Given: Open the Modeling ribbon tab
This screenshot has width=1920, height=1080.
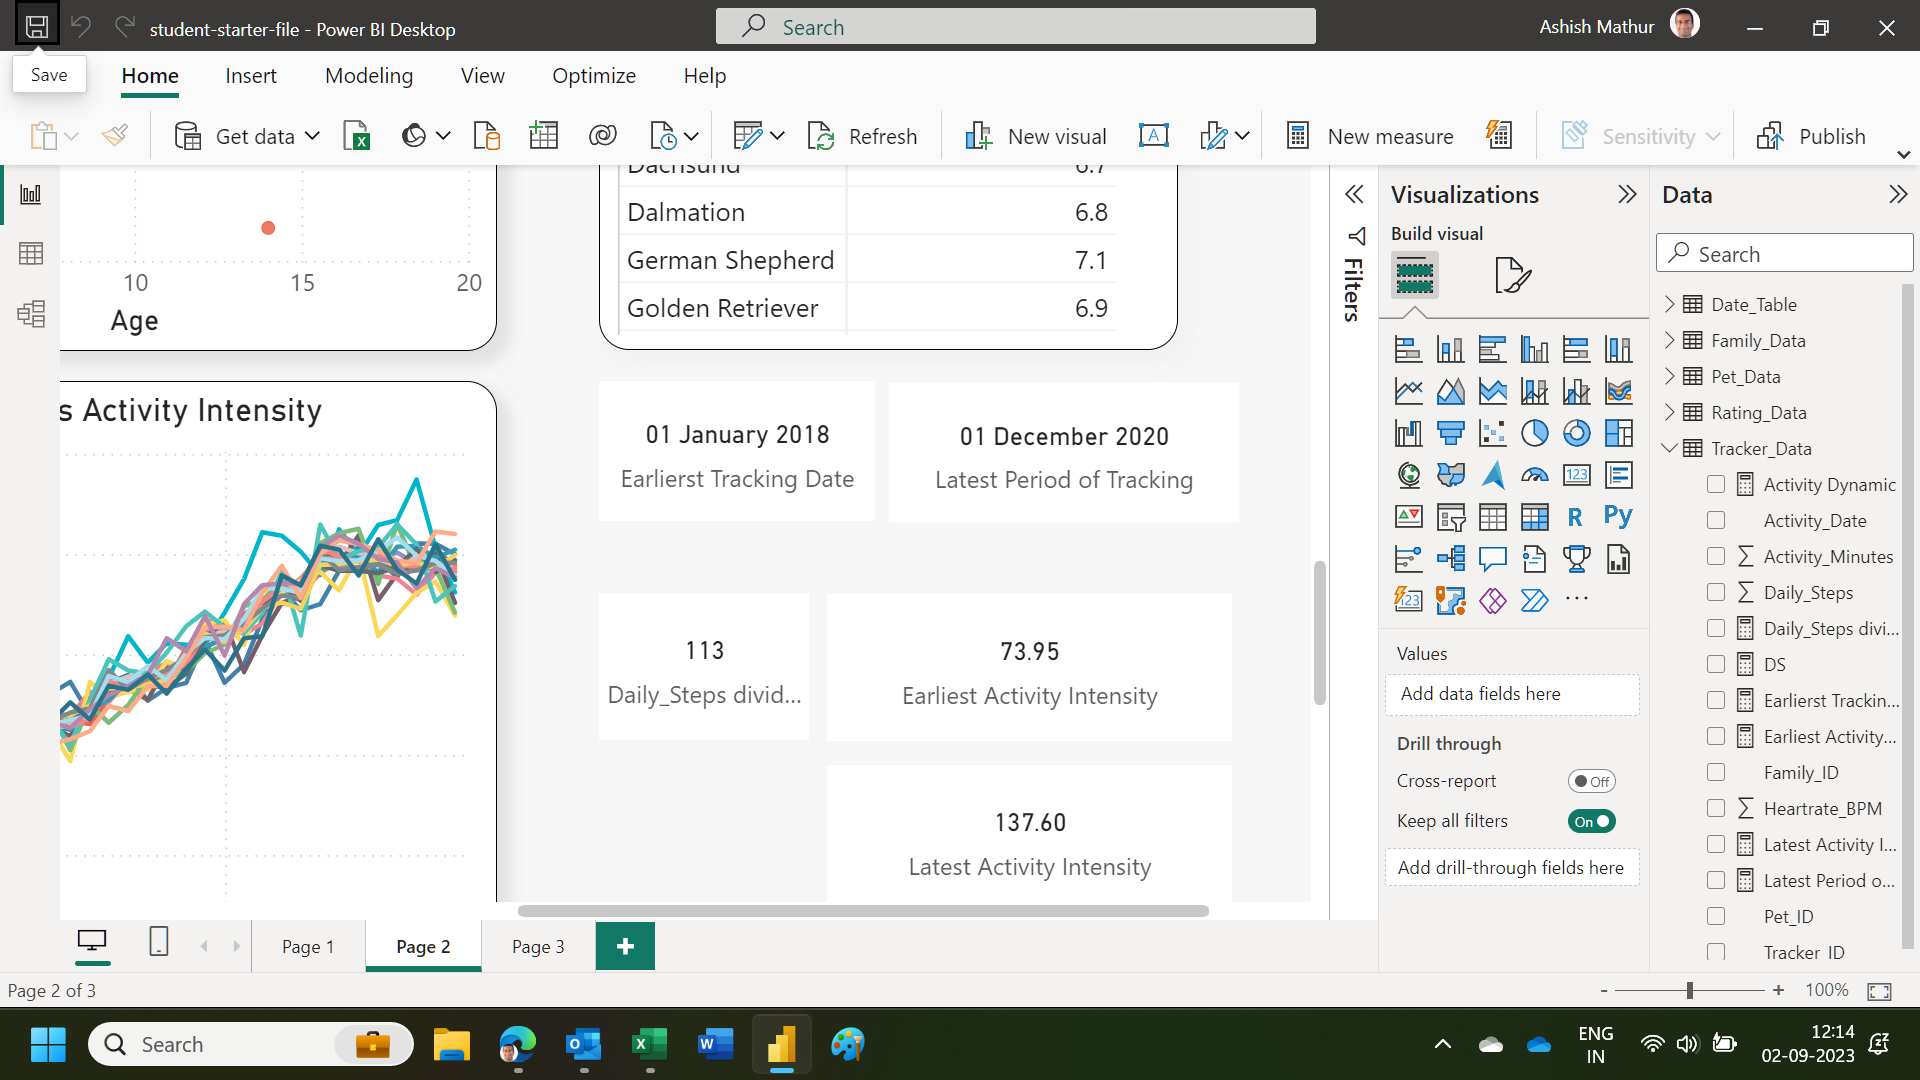Looking at the screenshot, I should coord(369,76).
